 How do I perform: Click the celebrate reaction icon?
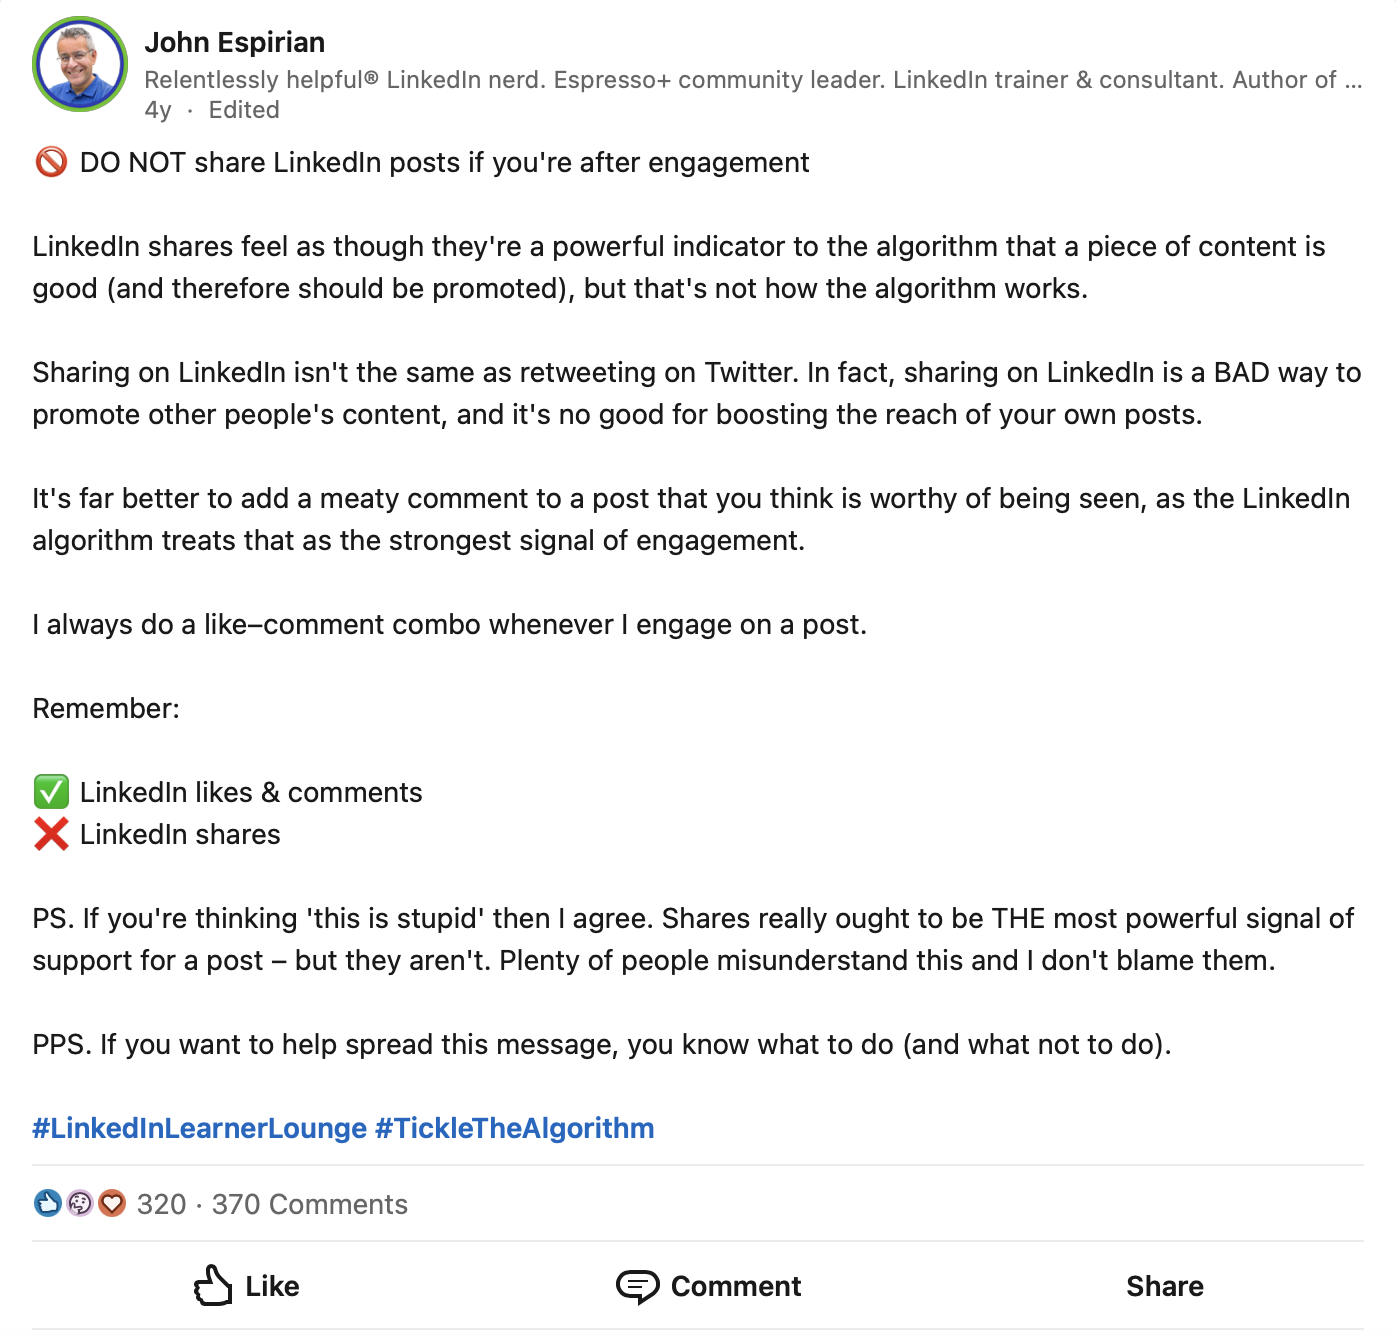[x=79, y=1204]
